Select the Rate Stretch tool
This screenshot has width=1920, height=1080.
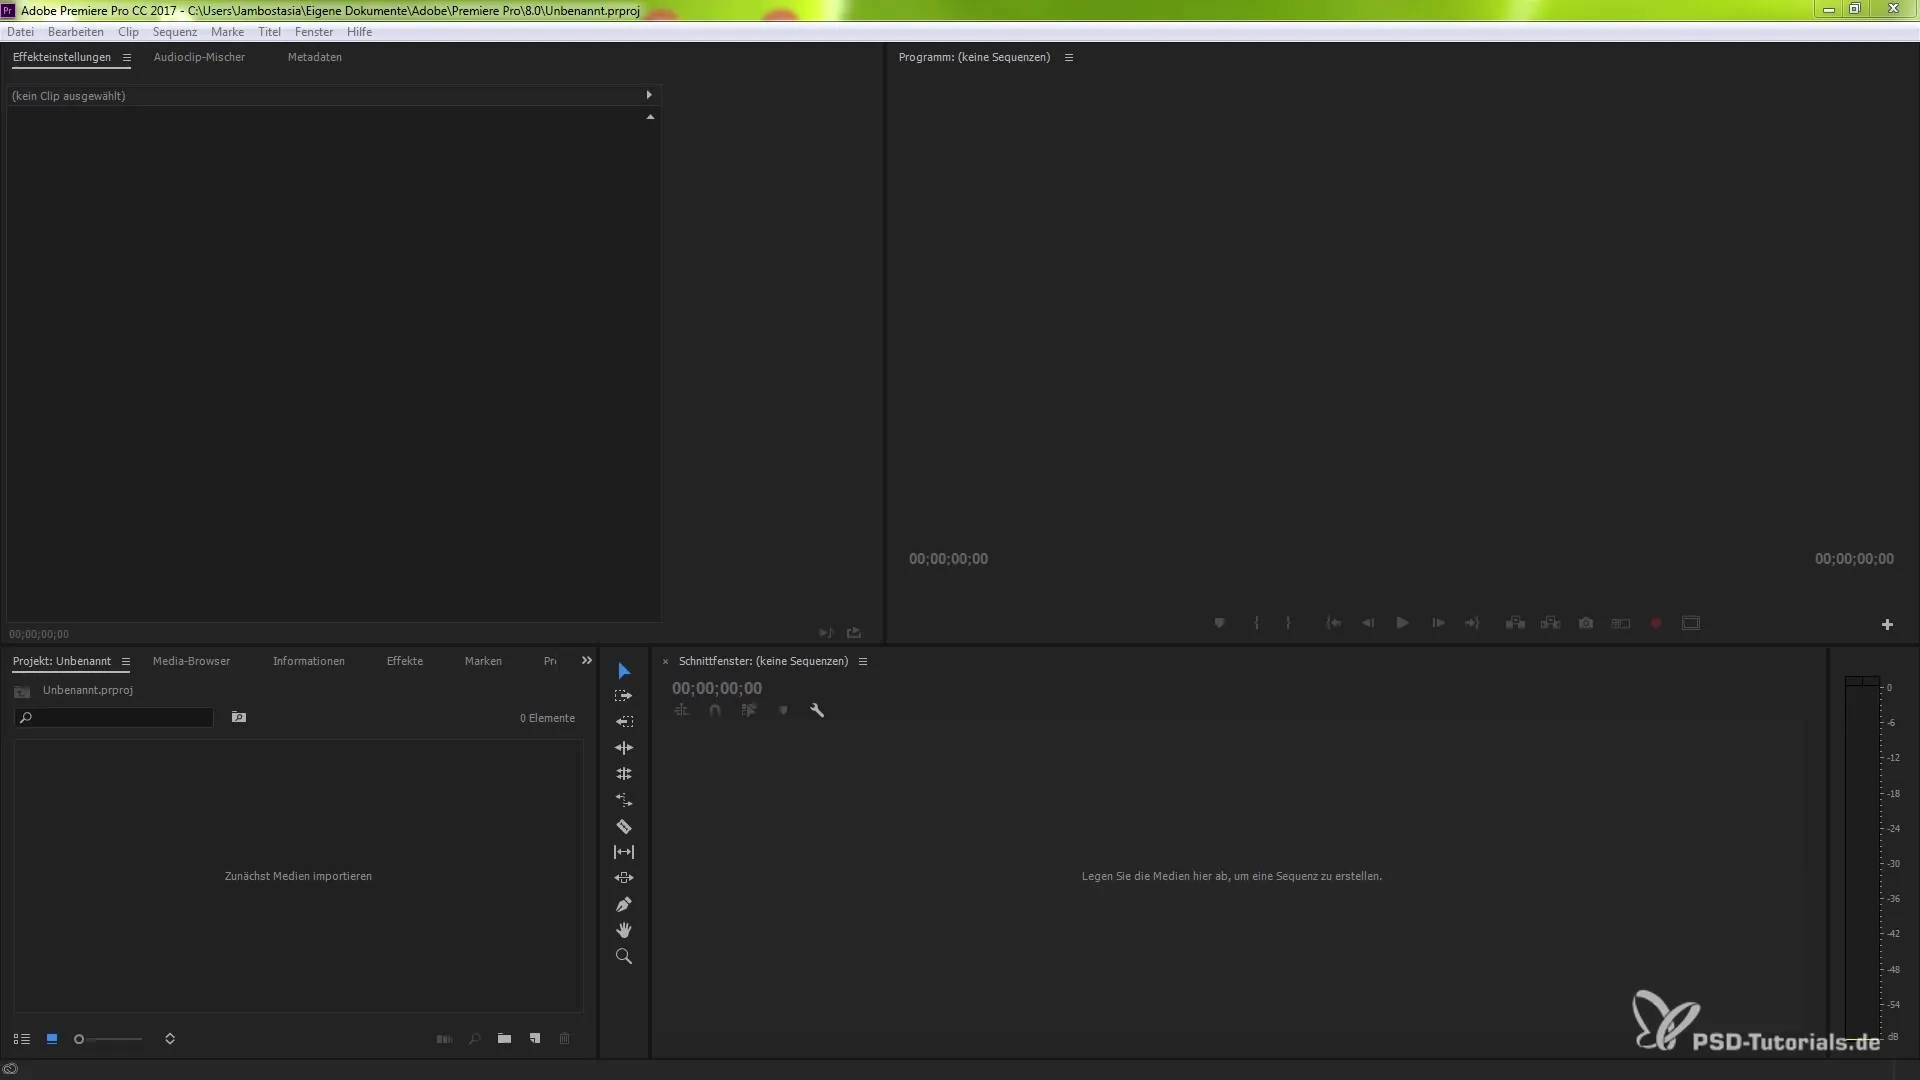coord(624,800)
